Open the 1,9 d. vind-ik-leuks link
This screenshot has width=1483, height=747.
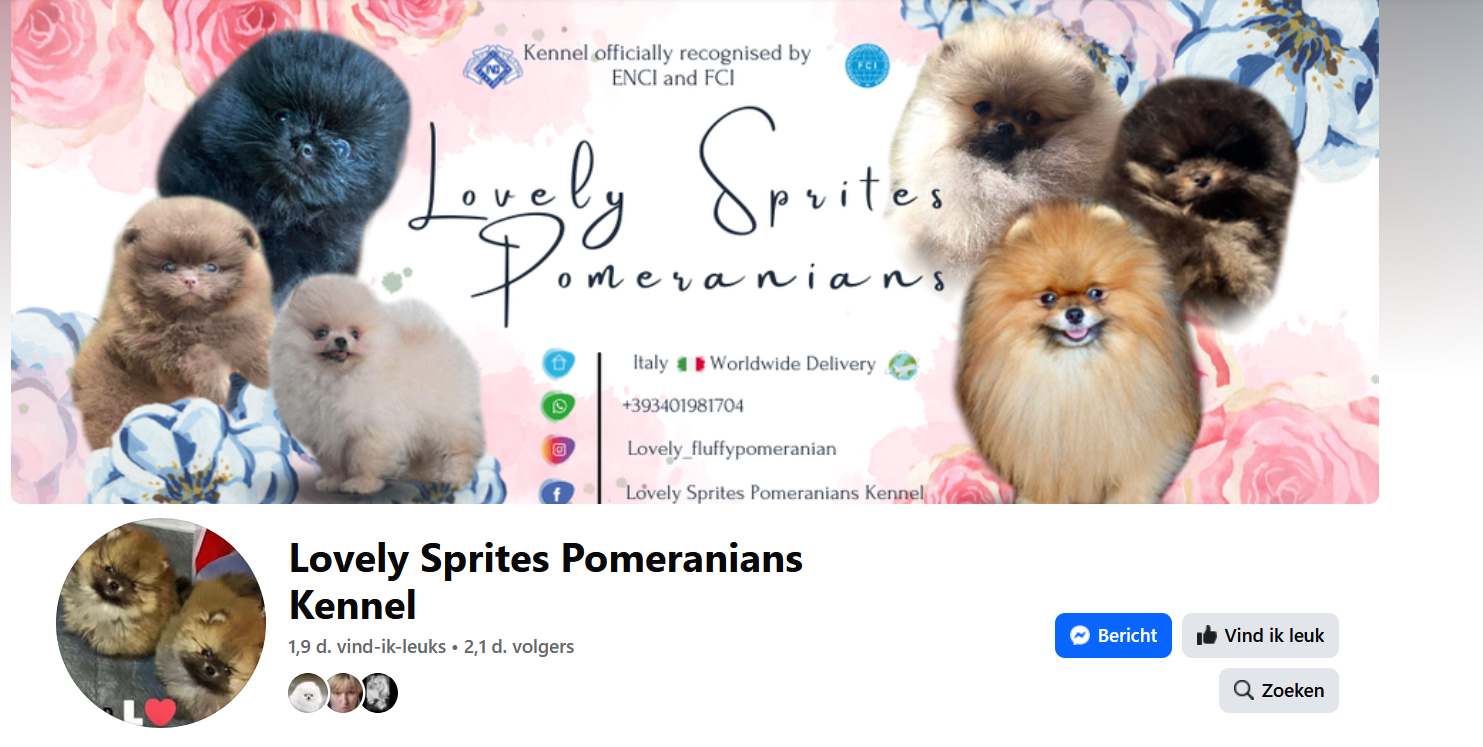click(x=367, y=647)
